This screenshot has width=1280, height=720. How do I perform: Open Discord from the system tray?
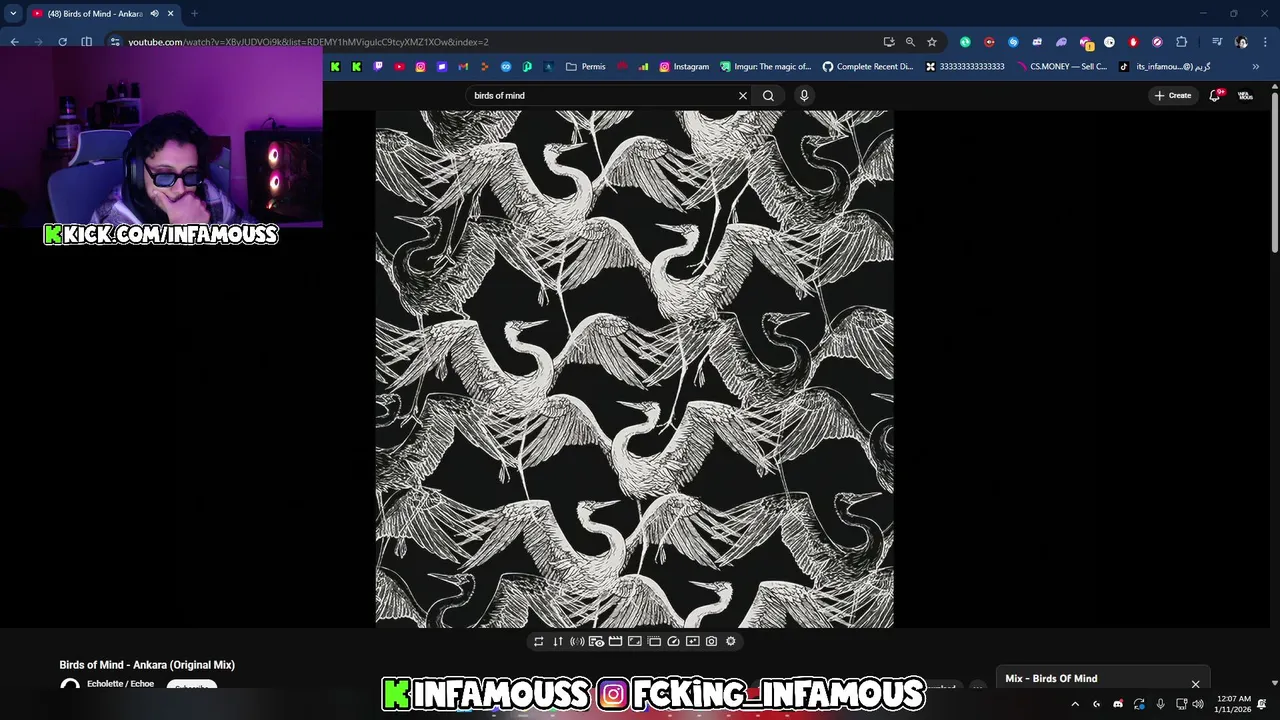(1118, 704)
